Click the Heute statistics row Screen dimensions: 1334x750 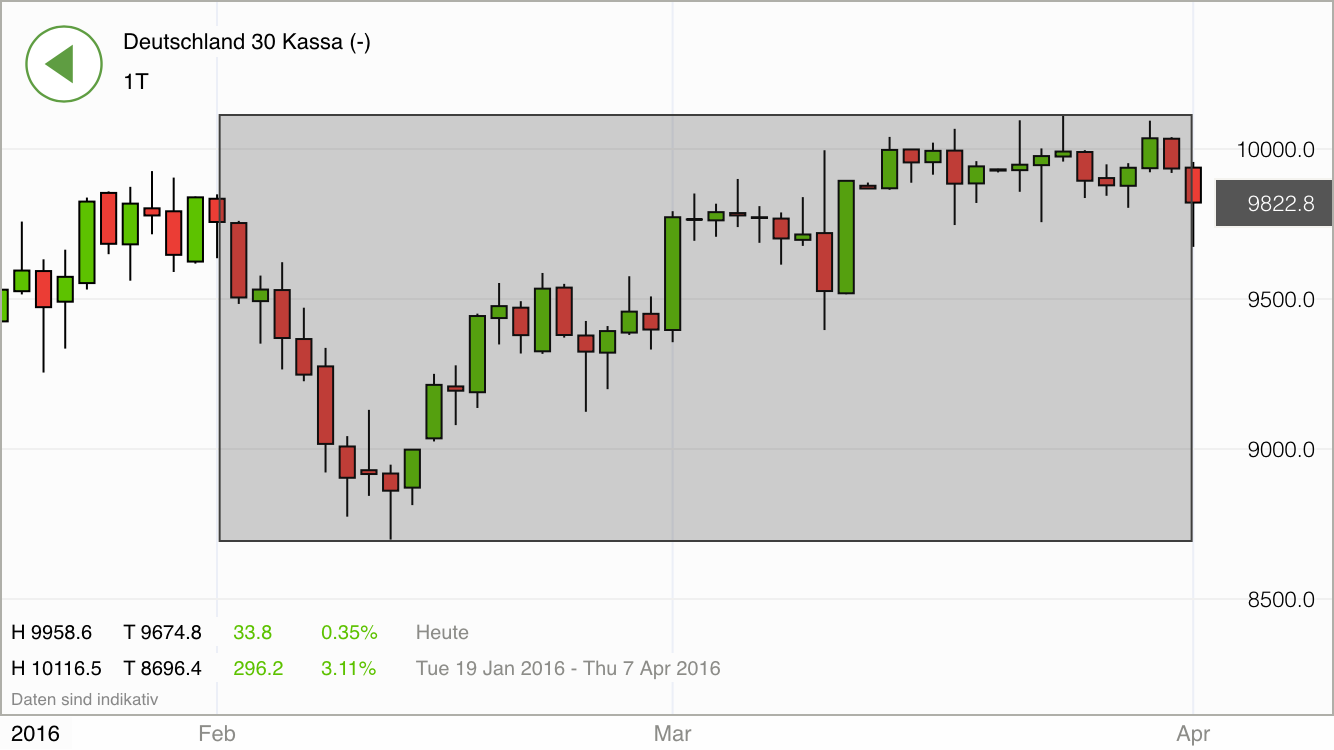[441, 632]
